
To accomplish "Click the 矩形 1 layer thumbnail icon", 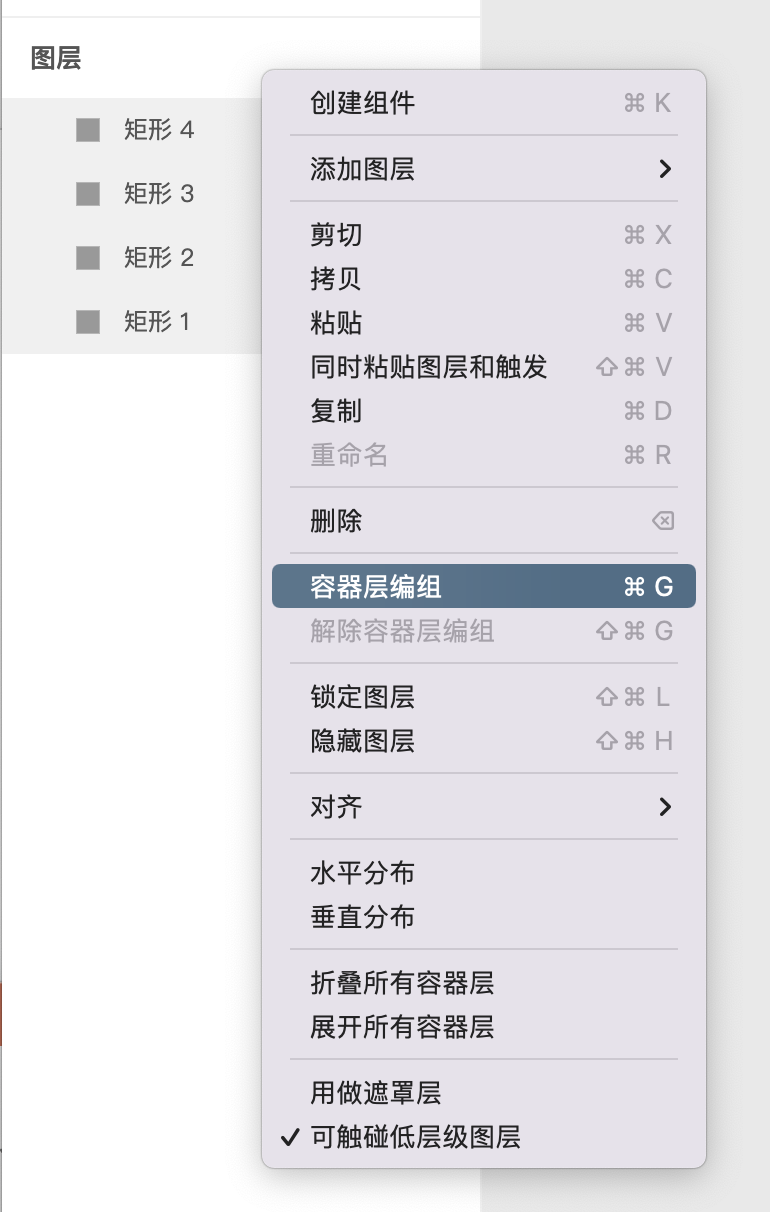I will pyautogui.click(x=87, y=322).
